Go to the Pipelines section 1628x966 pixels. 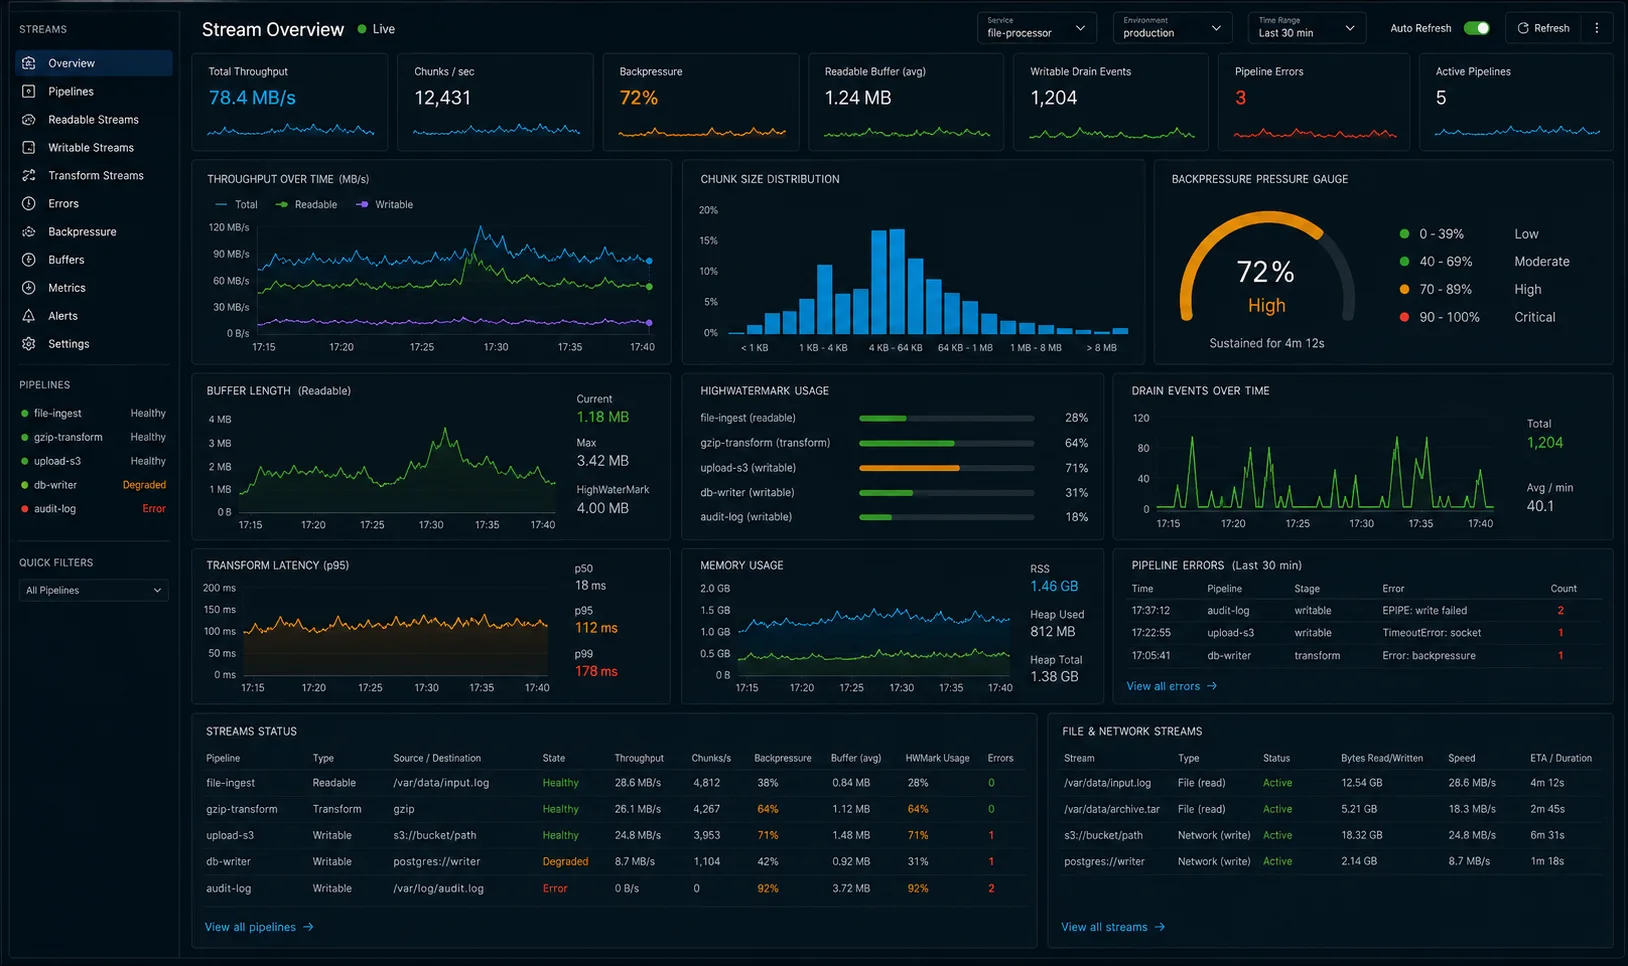[94, 91]
